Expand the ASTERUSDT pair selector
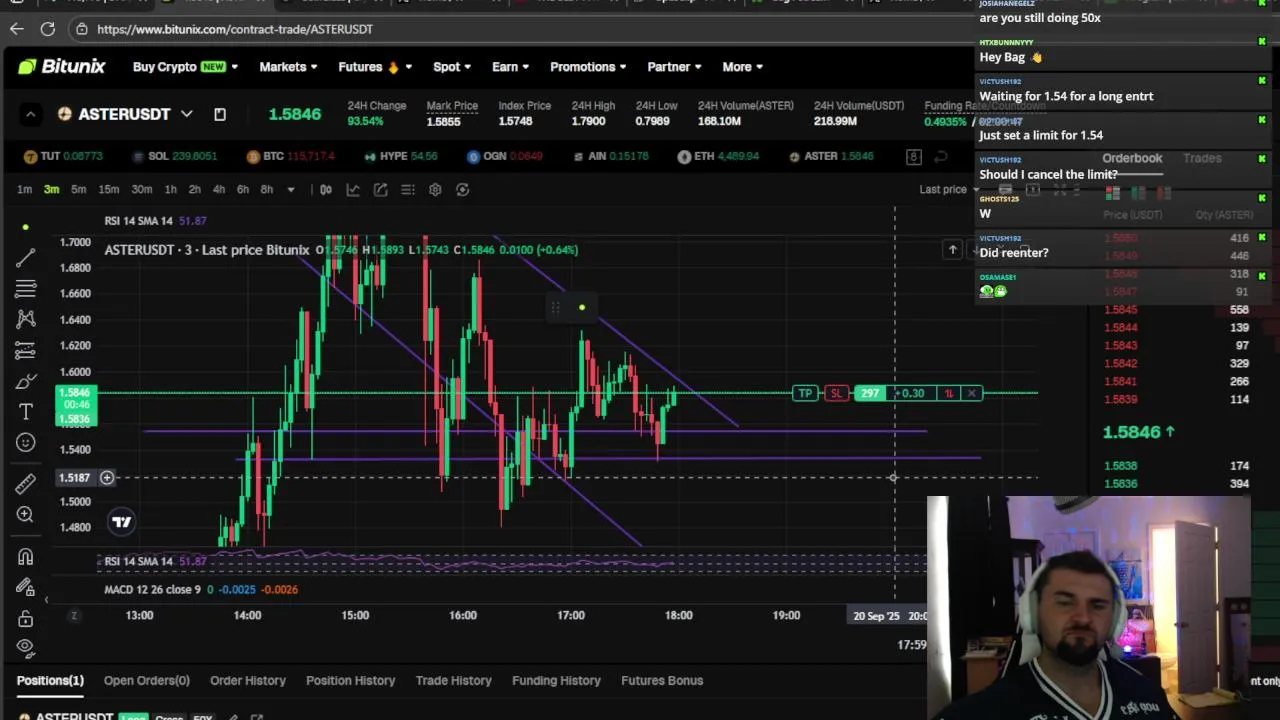Image resolution: width=1280 pixels, height=720 pixels. click(x=186, y=114)
